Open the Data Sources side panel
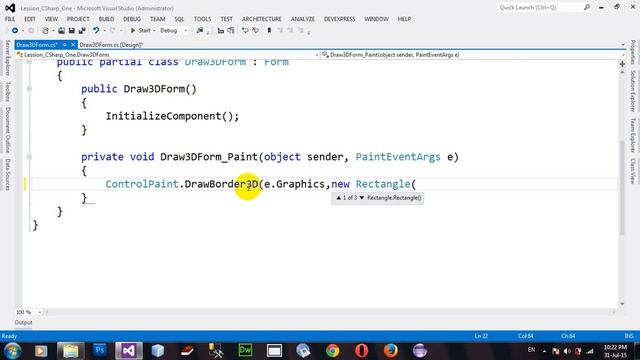This screenshot has height=360, width=640. click(x=7, y=174)
